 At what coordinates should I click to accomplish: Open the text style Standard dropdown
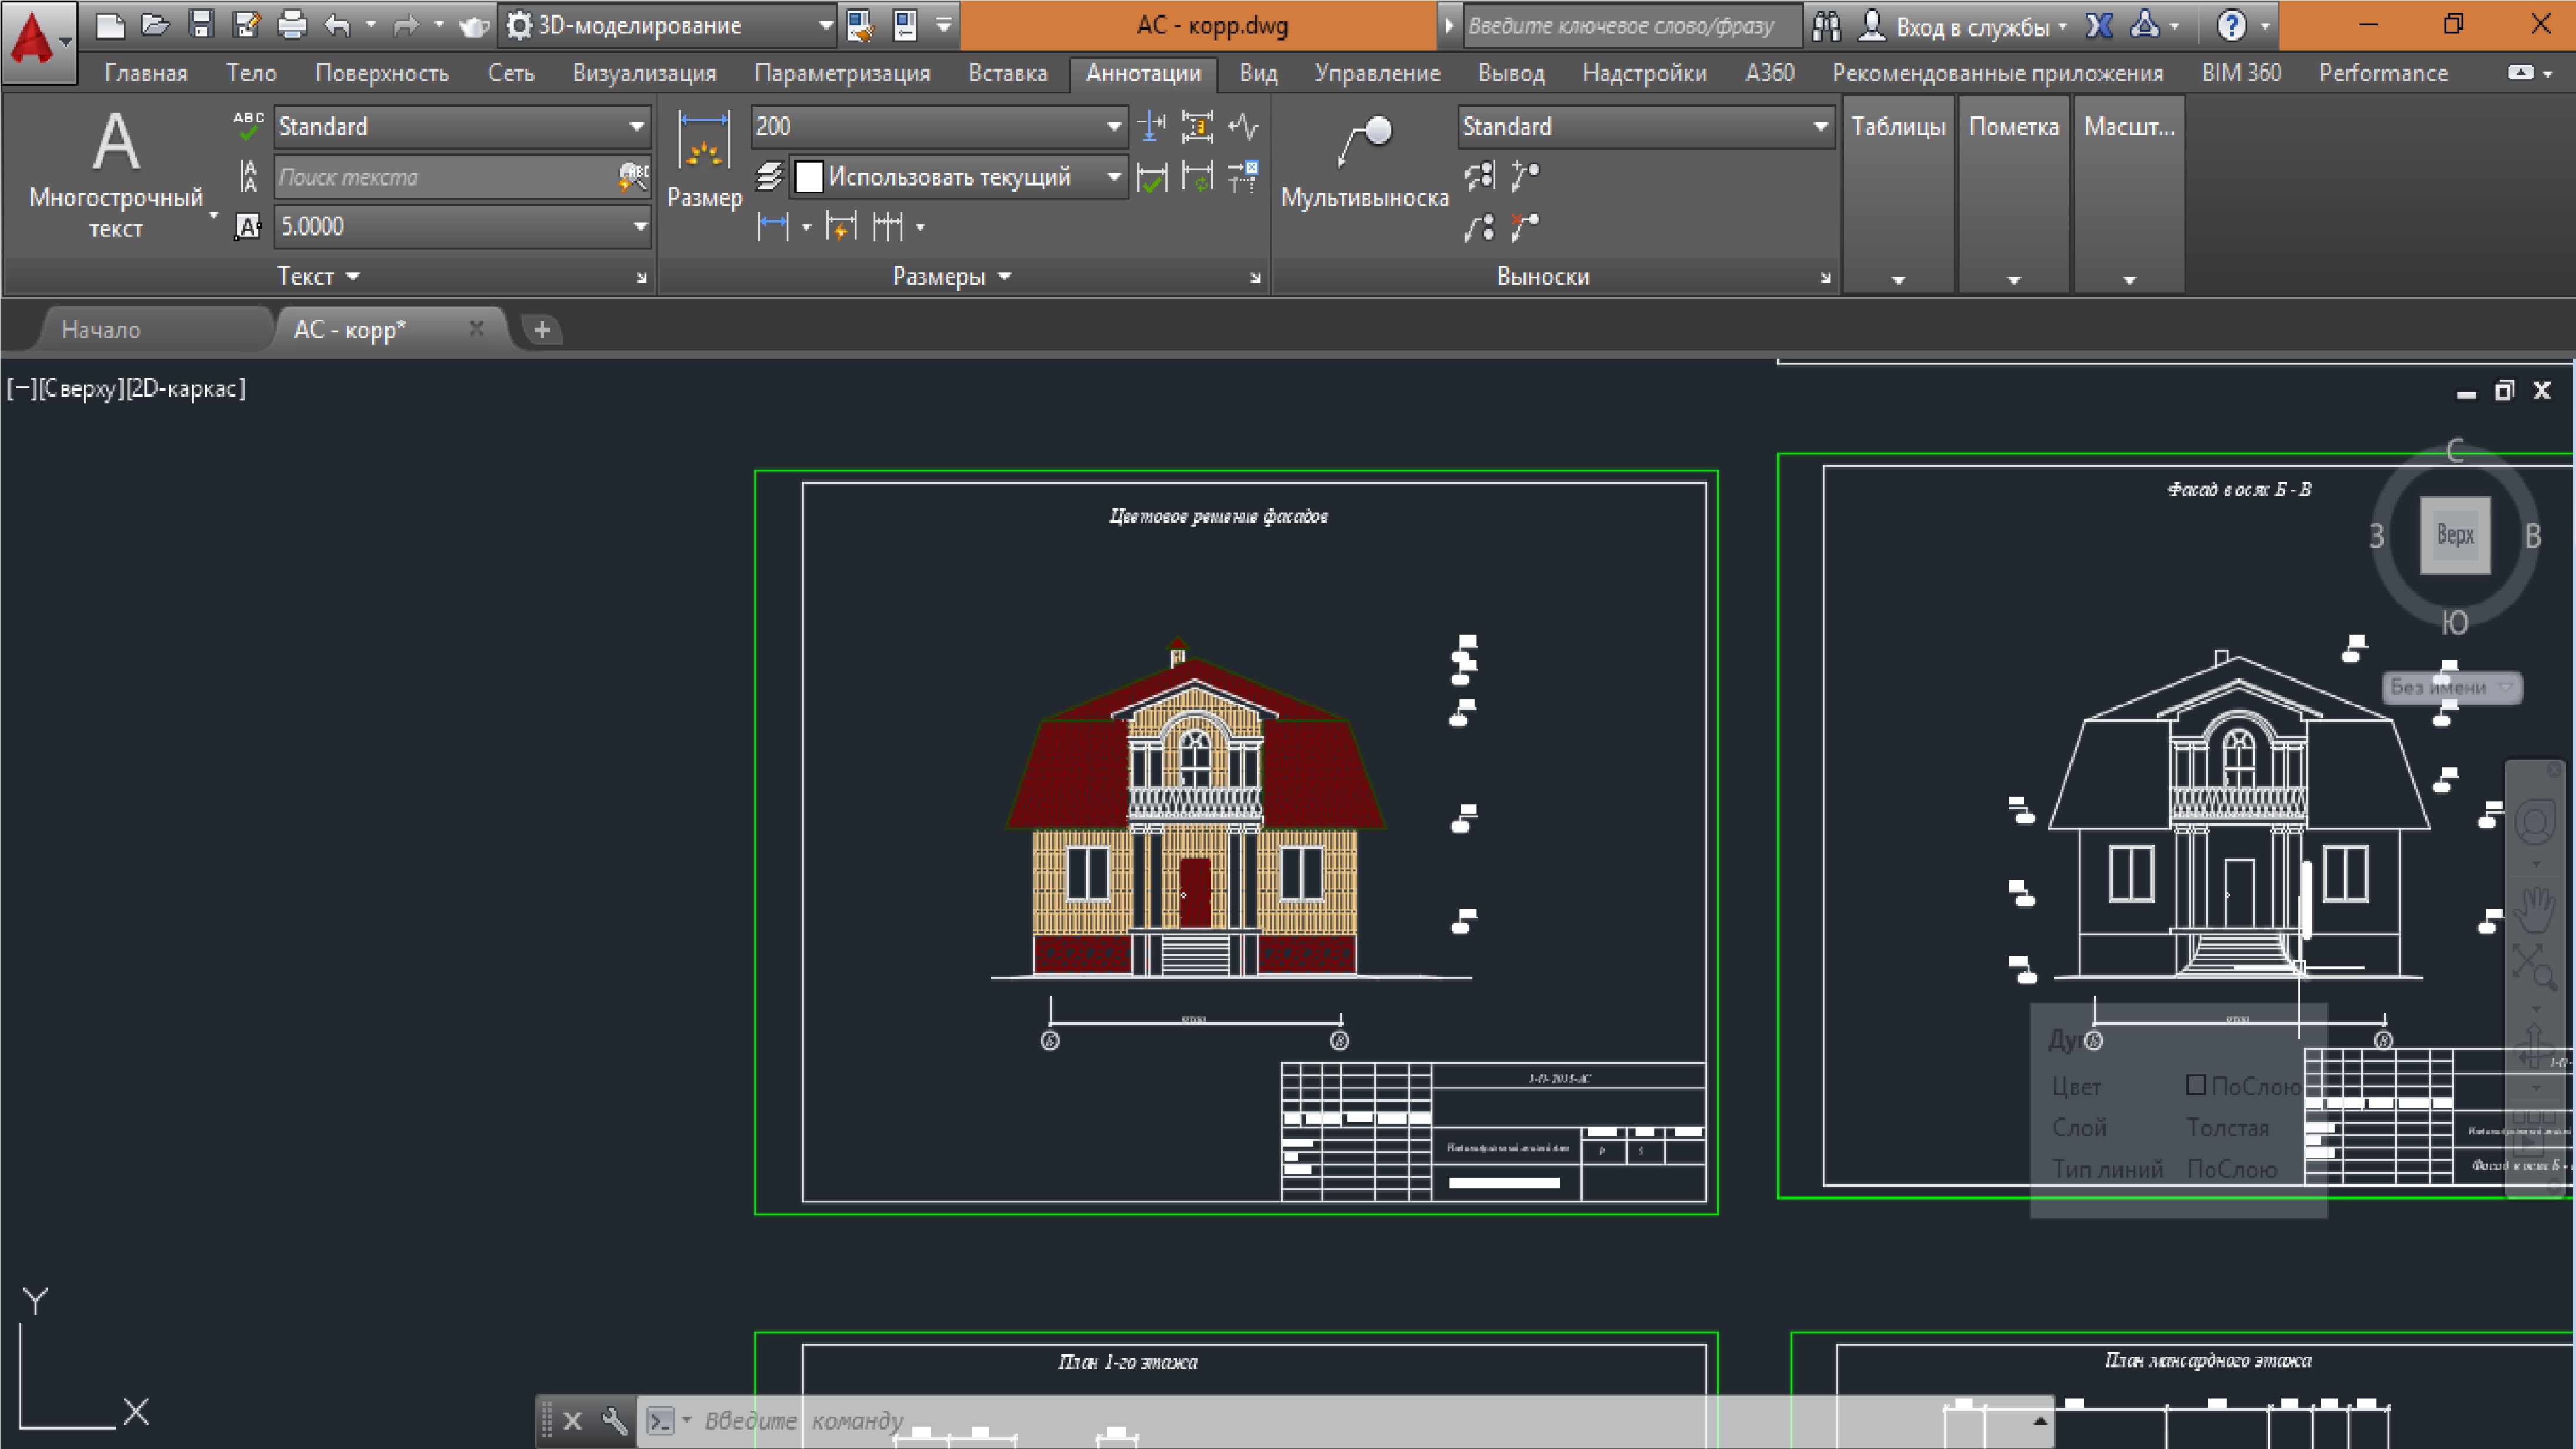[x=636, y=127]
